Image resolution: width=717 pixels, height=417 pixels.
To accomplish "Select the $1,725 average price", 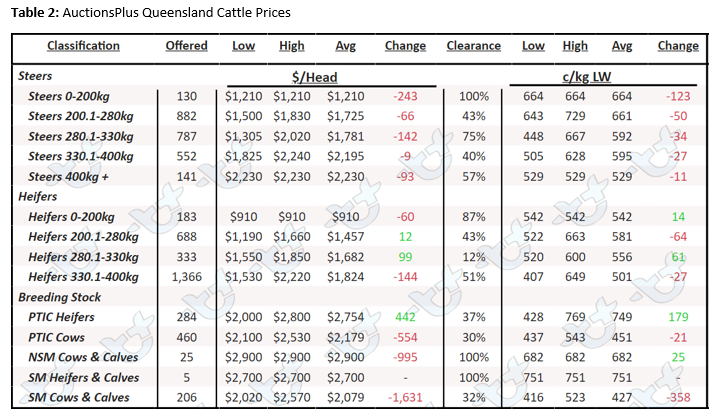I will coord(346,116).
